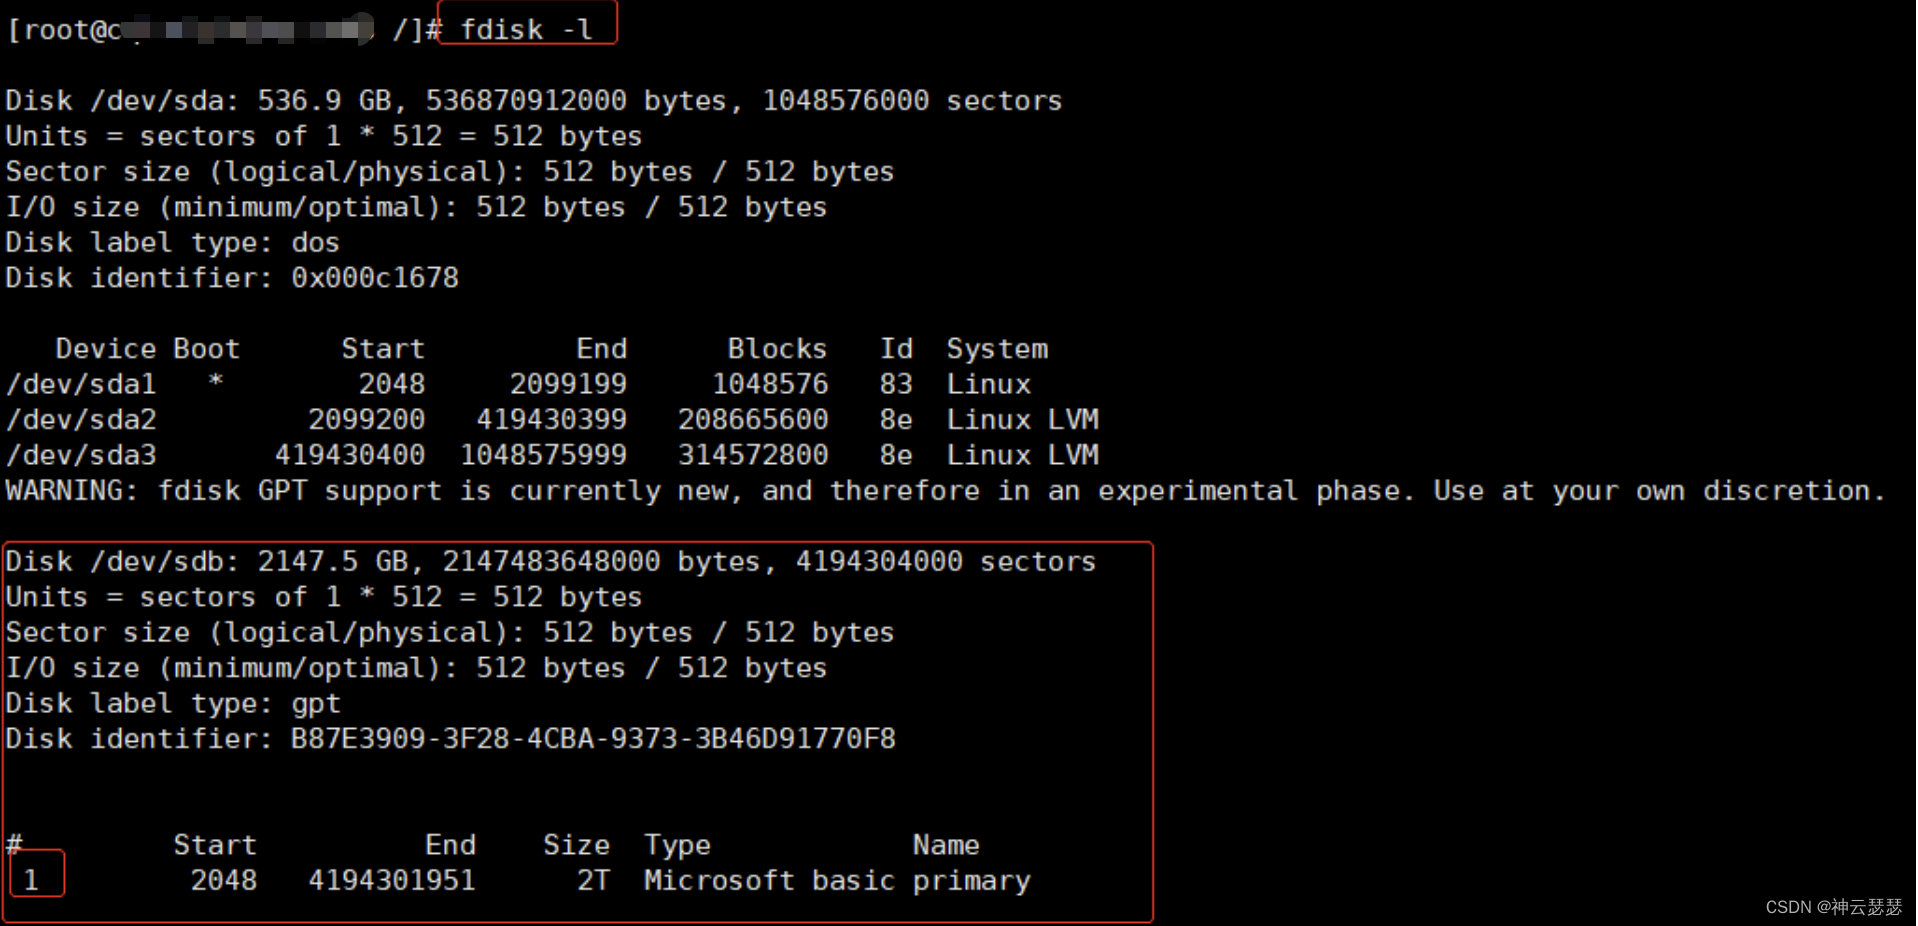Click the boot flag asterisk on sda1
Screen dimensions: 1918x926
[x=215, y=381]
